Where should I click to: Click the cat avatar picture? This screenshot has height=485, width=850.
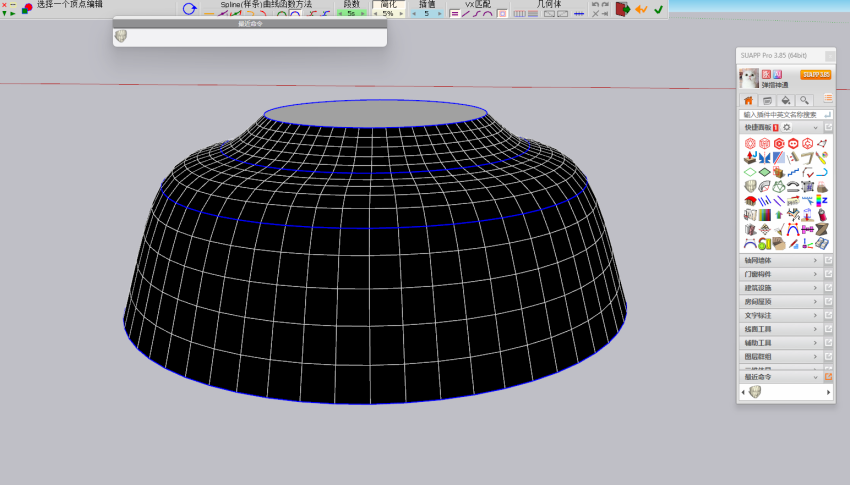coord(749,78)
